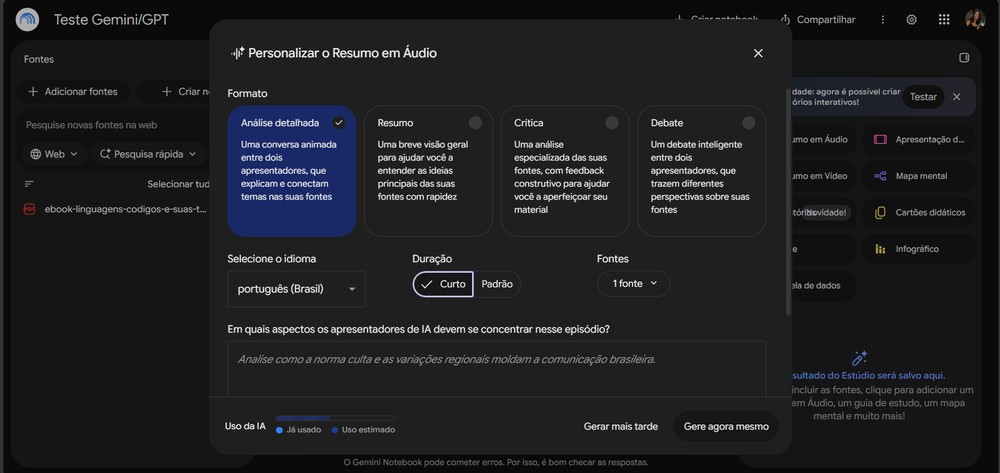Open Apresentação de slides option
The image size is (1000, 473).
(918, 140)
